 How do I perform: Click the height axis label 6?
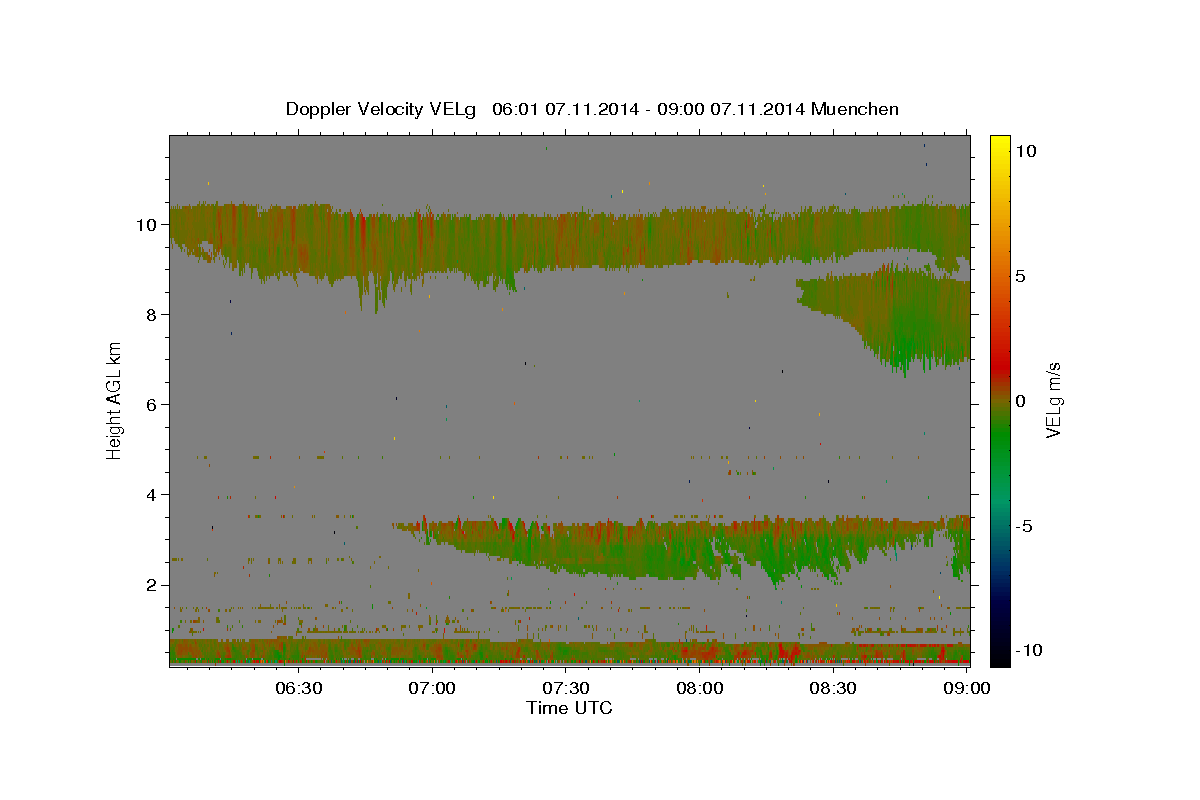coord(152,405)
